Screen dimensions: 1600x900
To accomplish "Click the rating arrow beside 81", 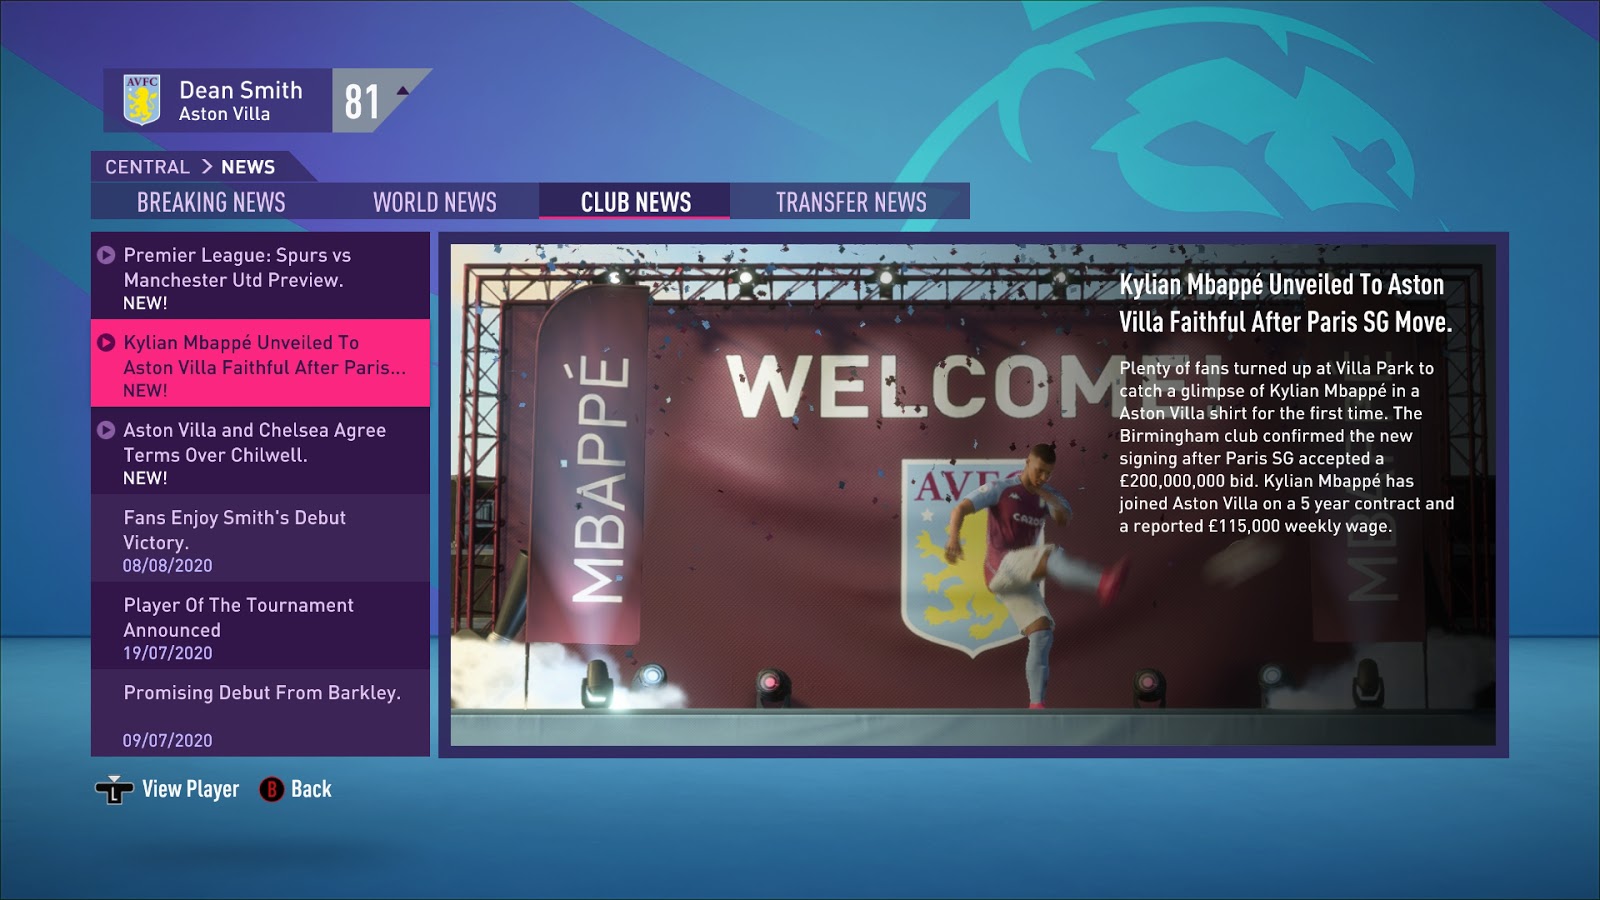I will [403, 91].
